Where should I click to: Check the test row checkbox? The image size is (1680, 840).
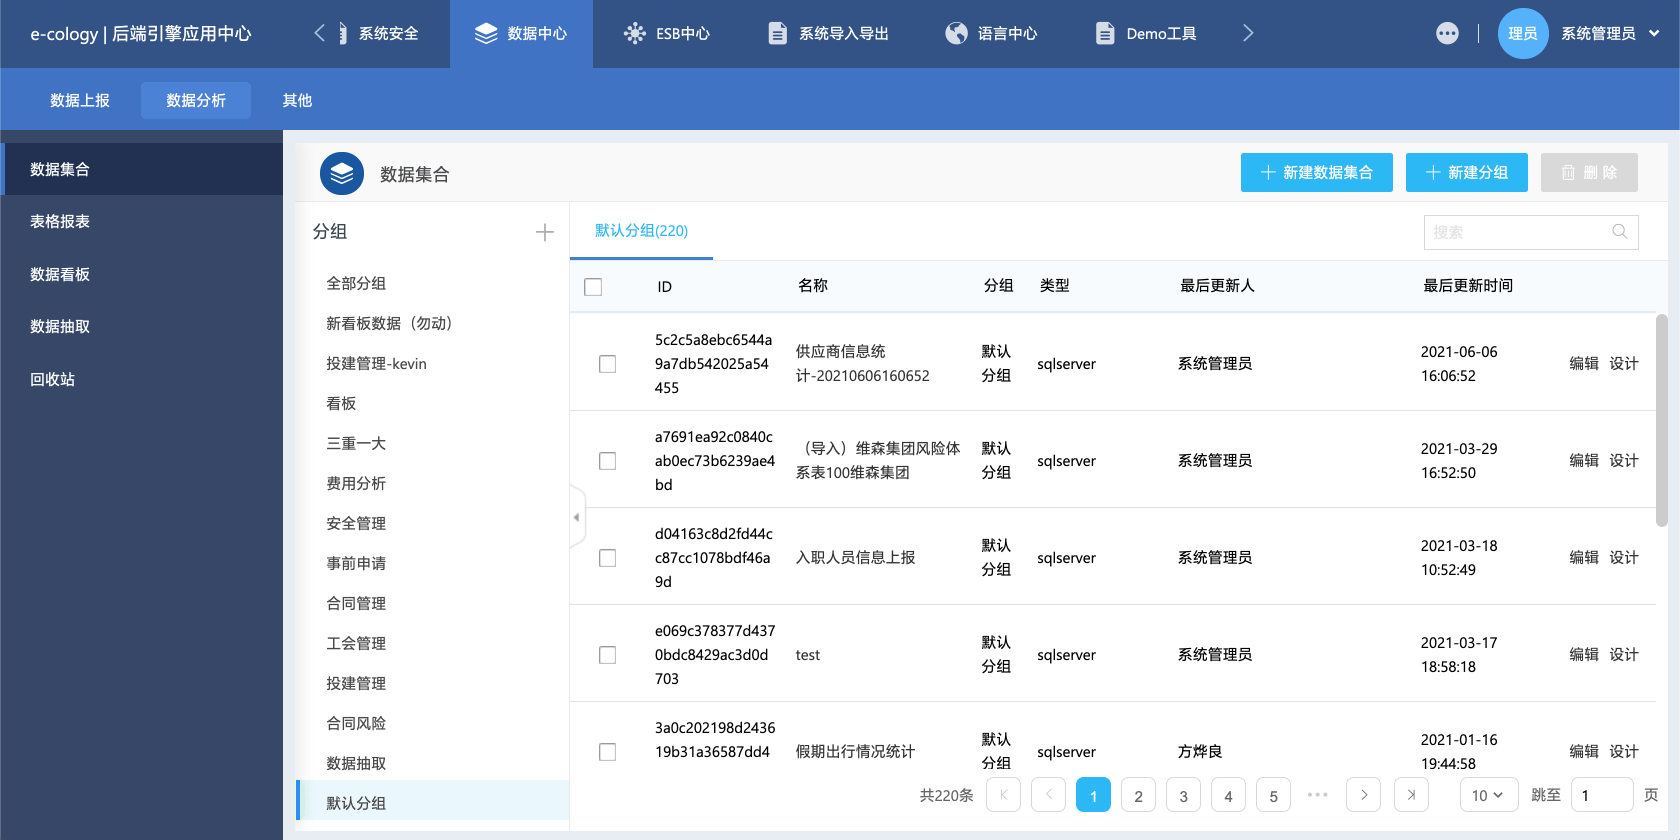coord(607,655)
